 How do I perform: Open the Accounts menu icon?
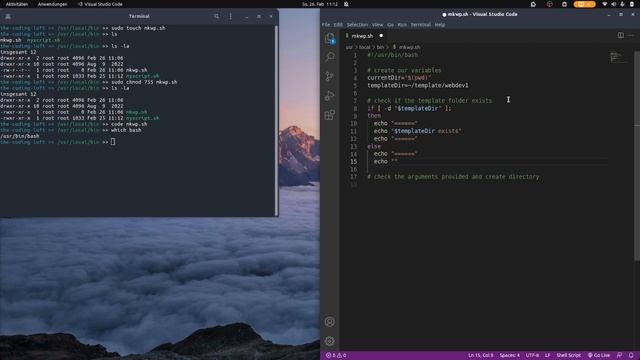point(330,322)
